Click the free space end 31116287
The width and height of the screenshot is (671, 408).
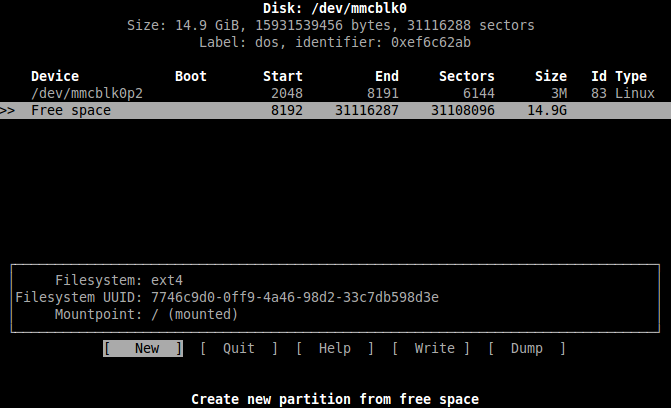tap(367, 110)
